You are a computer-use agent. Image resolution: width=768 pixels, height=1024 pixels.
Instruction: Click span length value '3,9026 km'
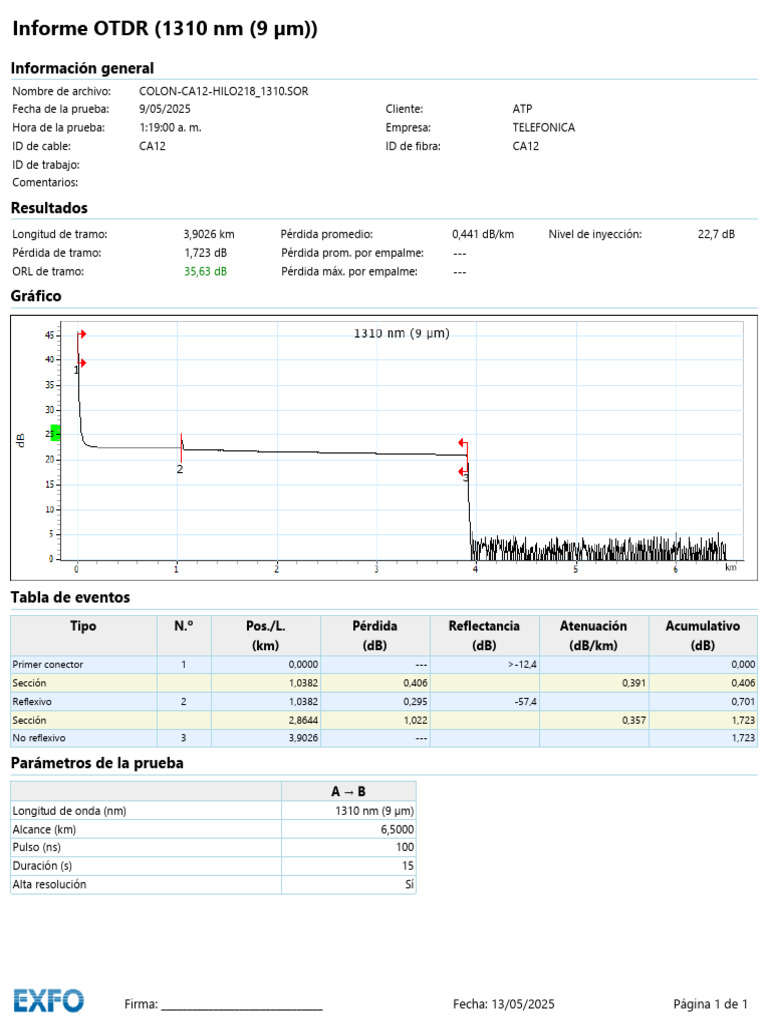[x=208, y=234]
